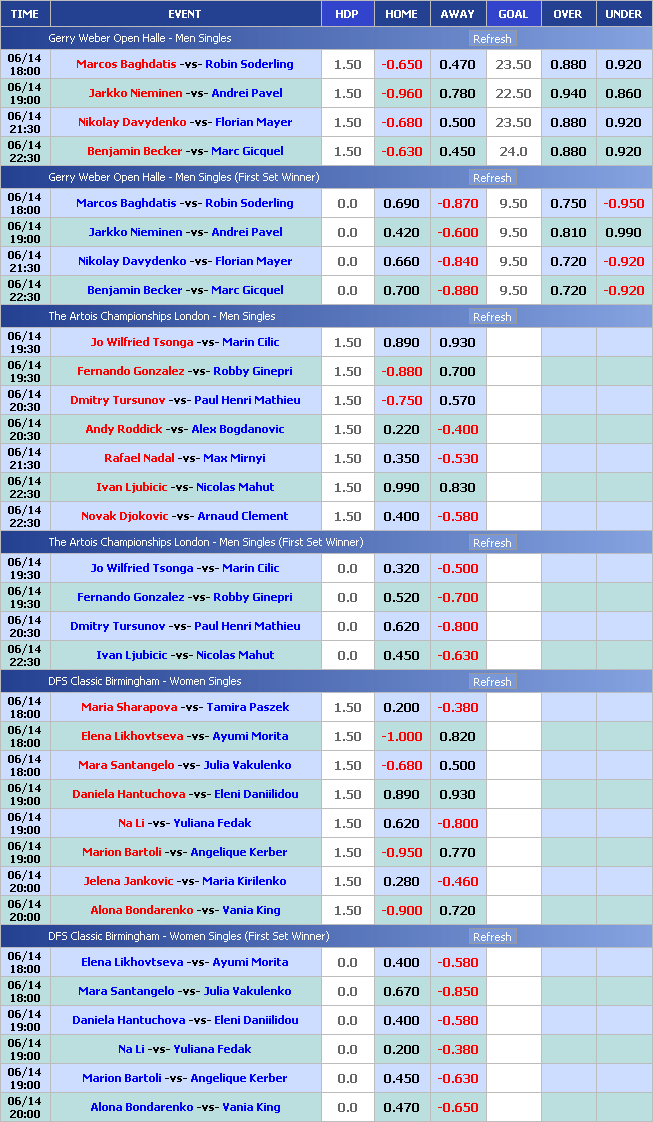Pick away odds -0.460 for Jankovic vs Kirilenko
Viewport: 653px width, 1122px height.
[457, 881]
